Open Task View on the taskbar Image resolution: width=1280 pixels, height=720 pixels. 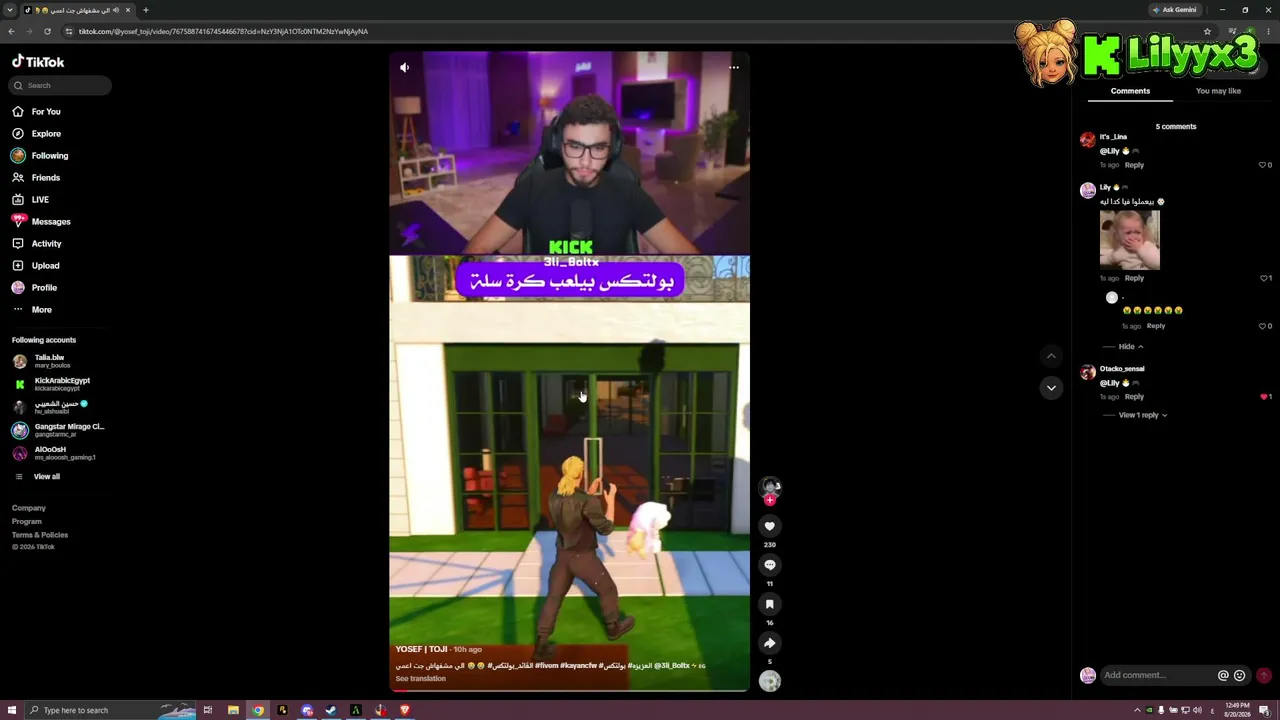point(208,710)
